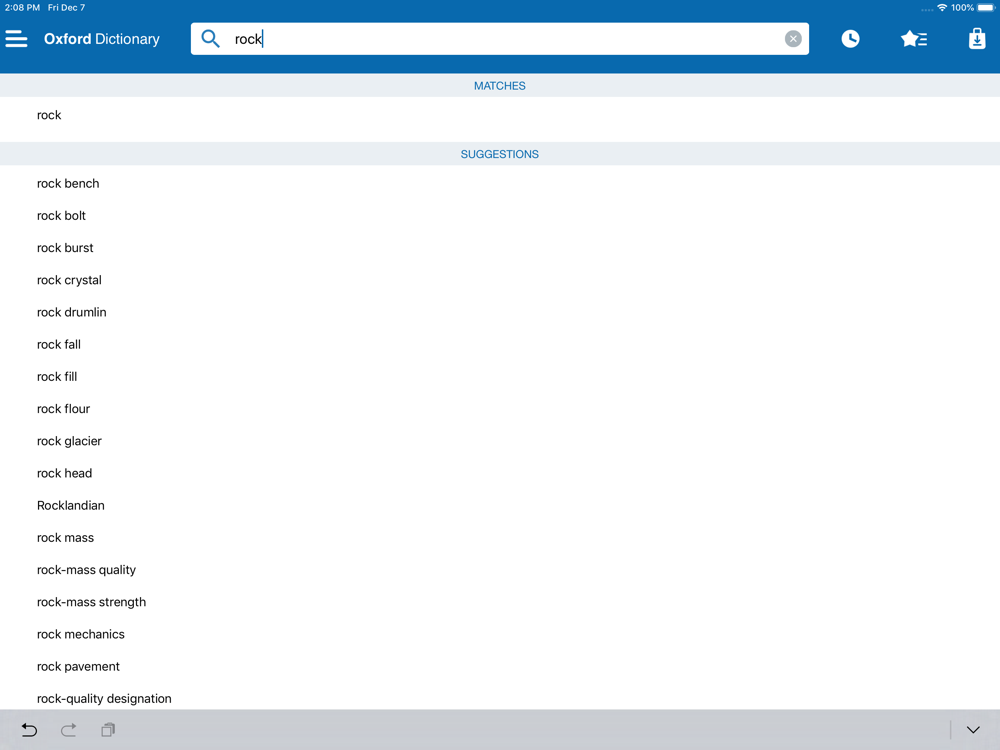Clear the search field text
1000x750 pixels.
click(793, 39)
